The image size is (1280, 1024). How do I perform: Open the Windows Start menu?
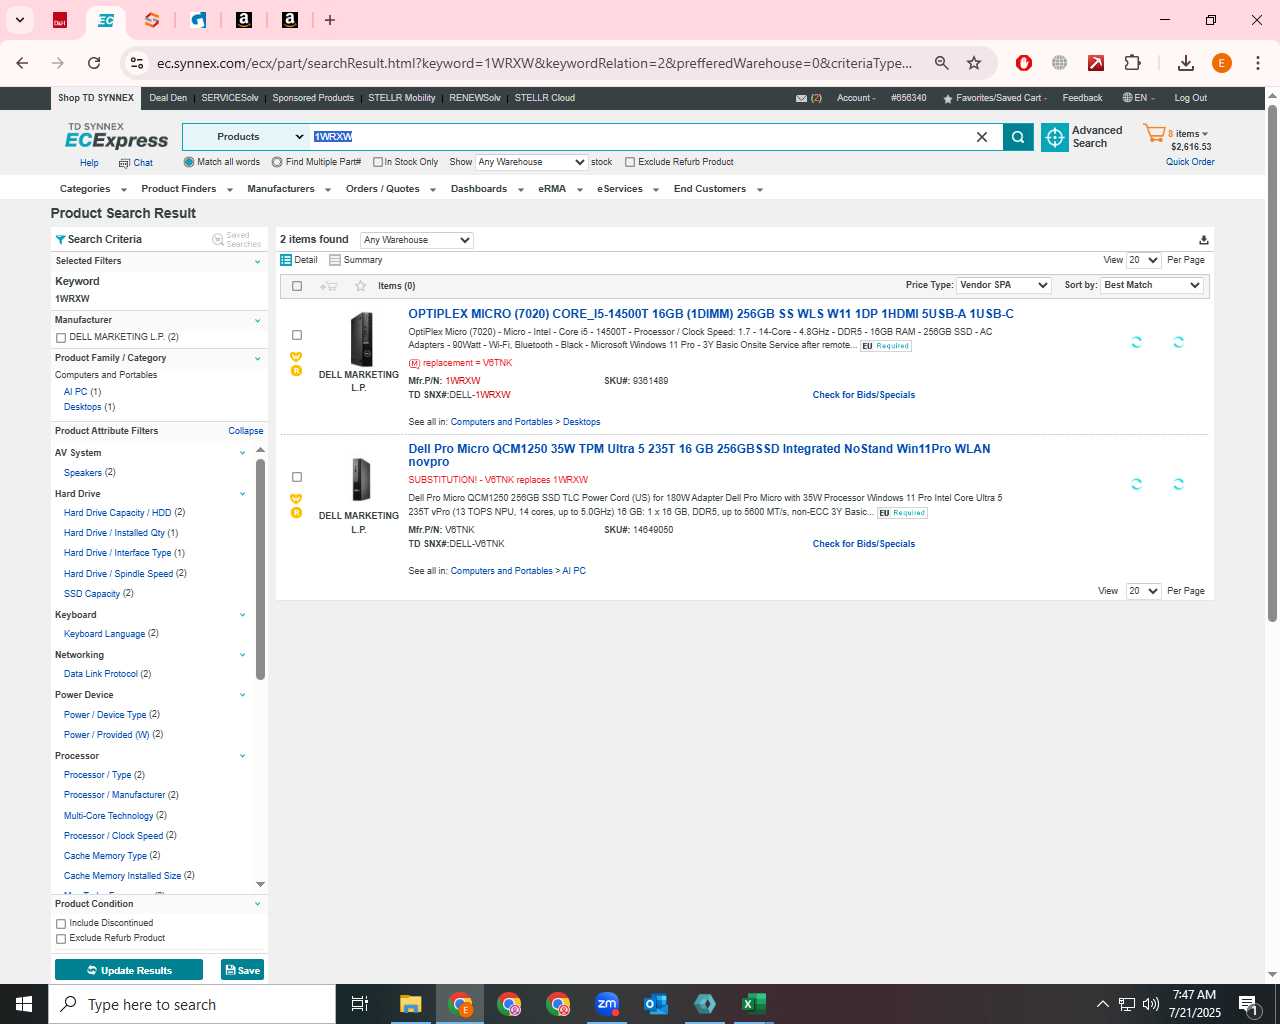pos(24,1004)
